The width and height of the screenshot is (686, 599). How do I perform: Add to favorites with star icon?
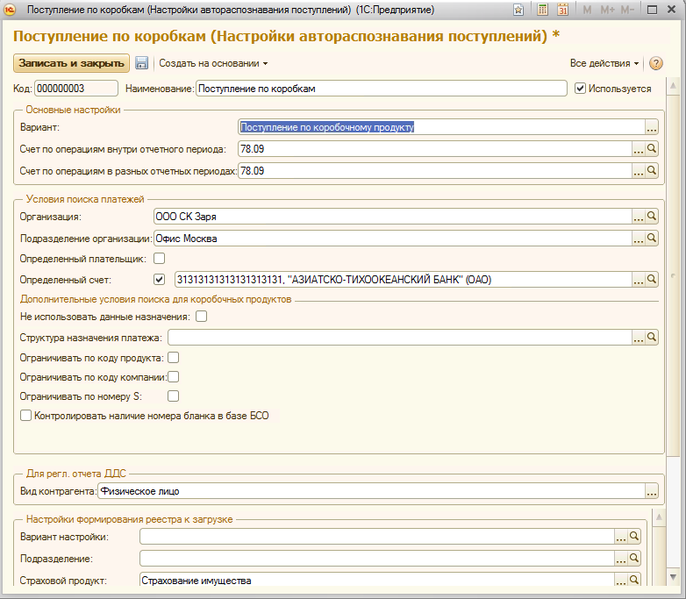(518, 10)
